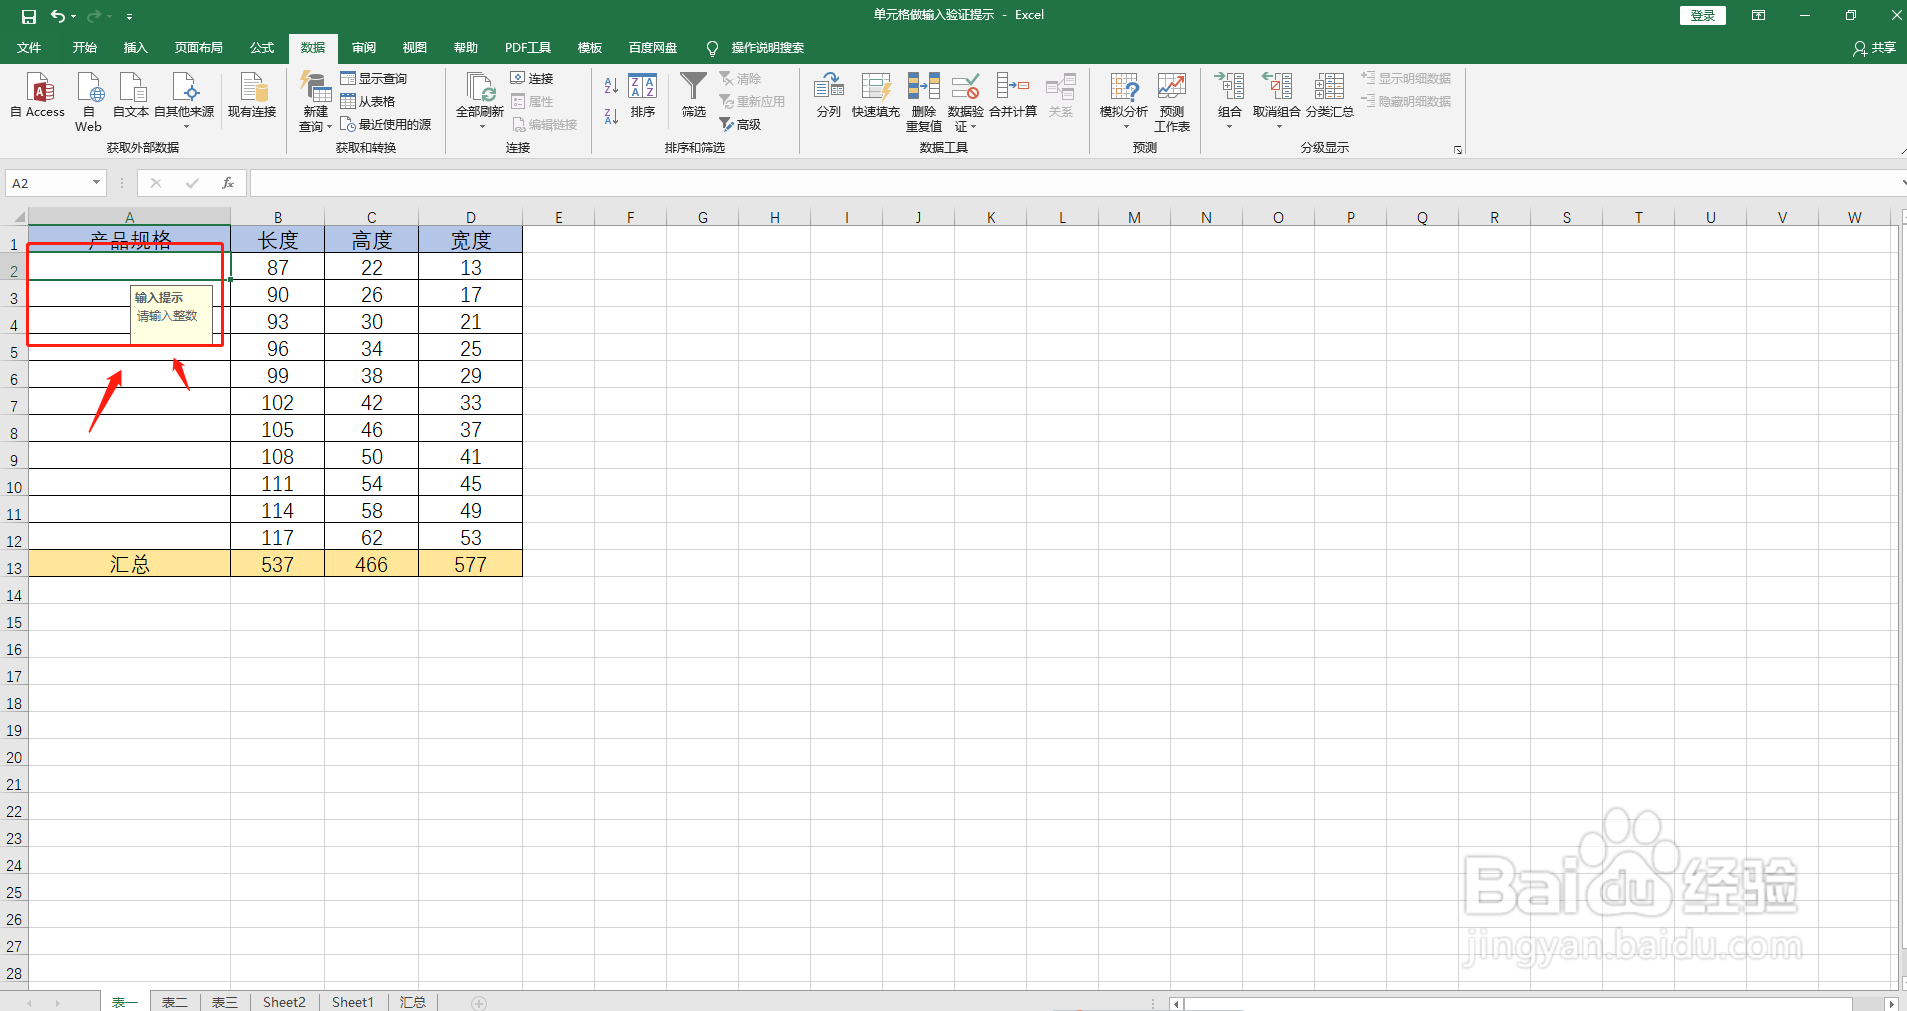
Task: Switch to 百度网盘 tab
Action: 653,48
